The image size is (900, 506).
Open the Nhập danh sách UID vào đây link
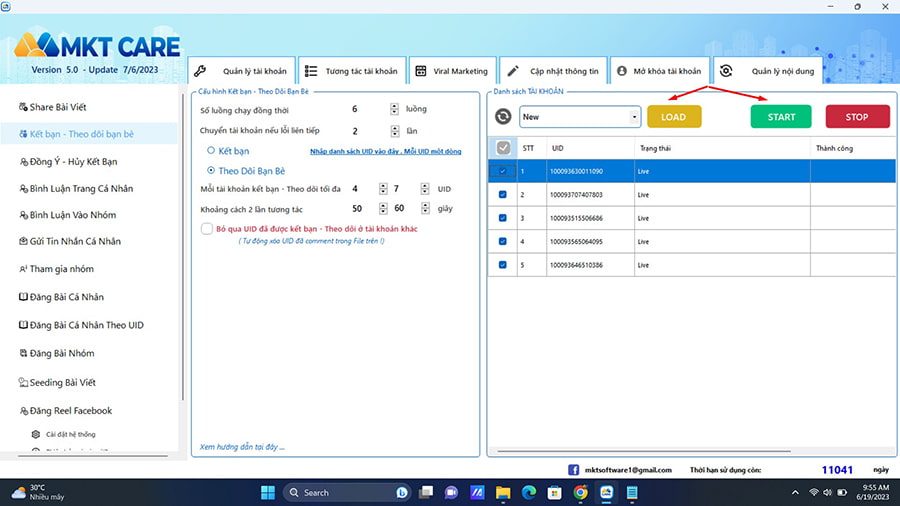click(386, 151)
